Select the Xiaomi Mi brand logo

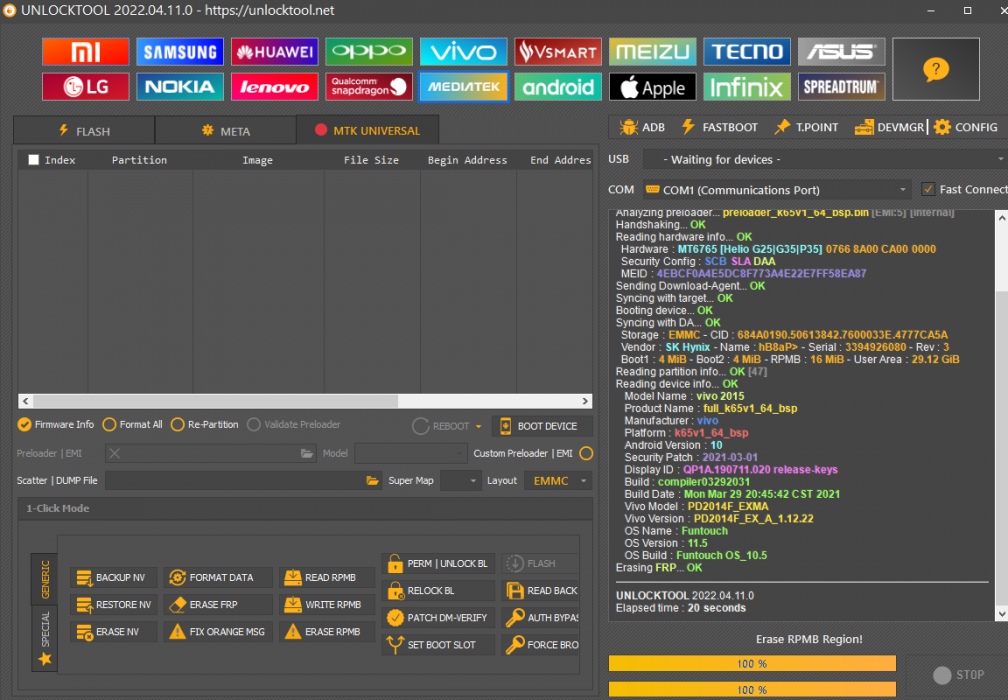tap(86, 52)
